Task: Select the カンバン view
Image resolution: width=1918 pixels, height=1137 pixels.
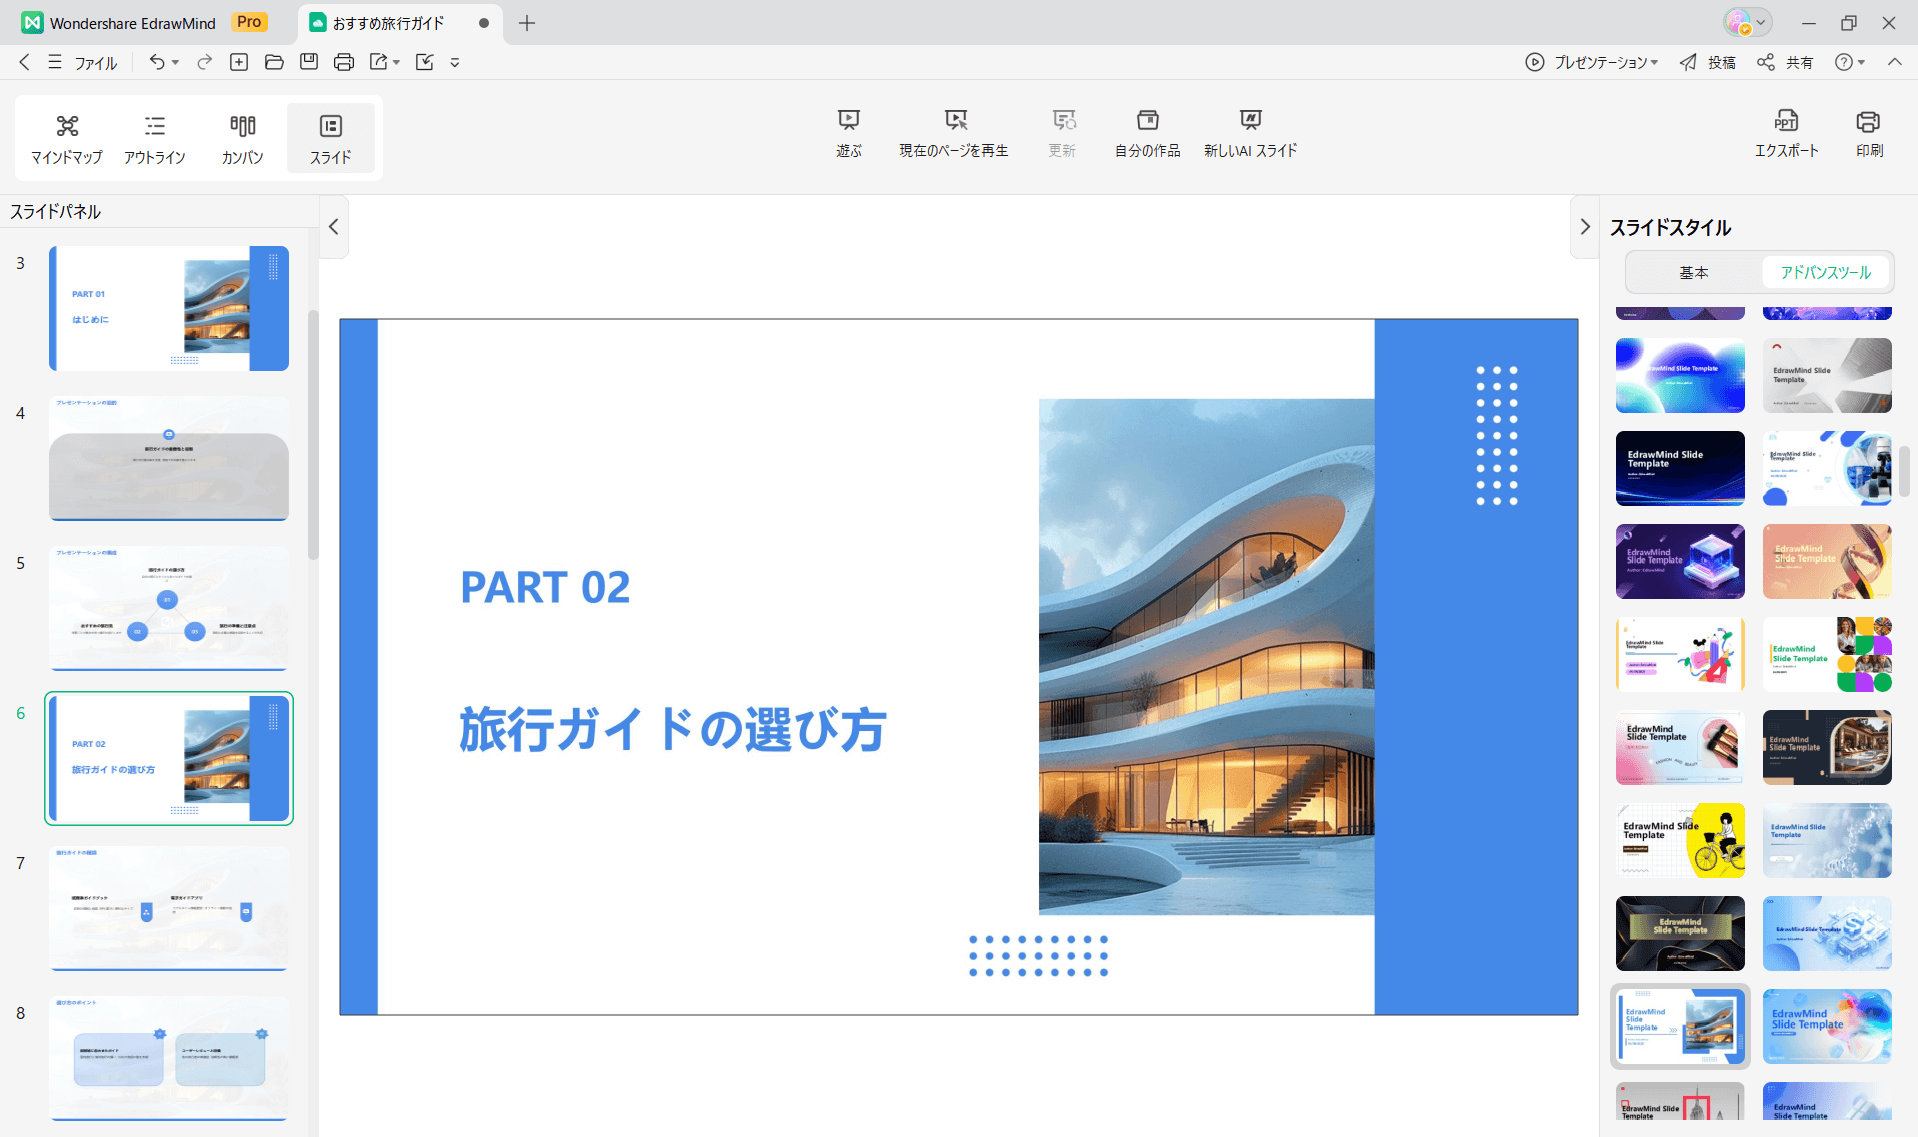Action: [x=242, y=138]
